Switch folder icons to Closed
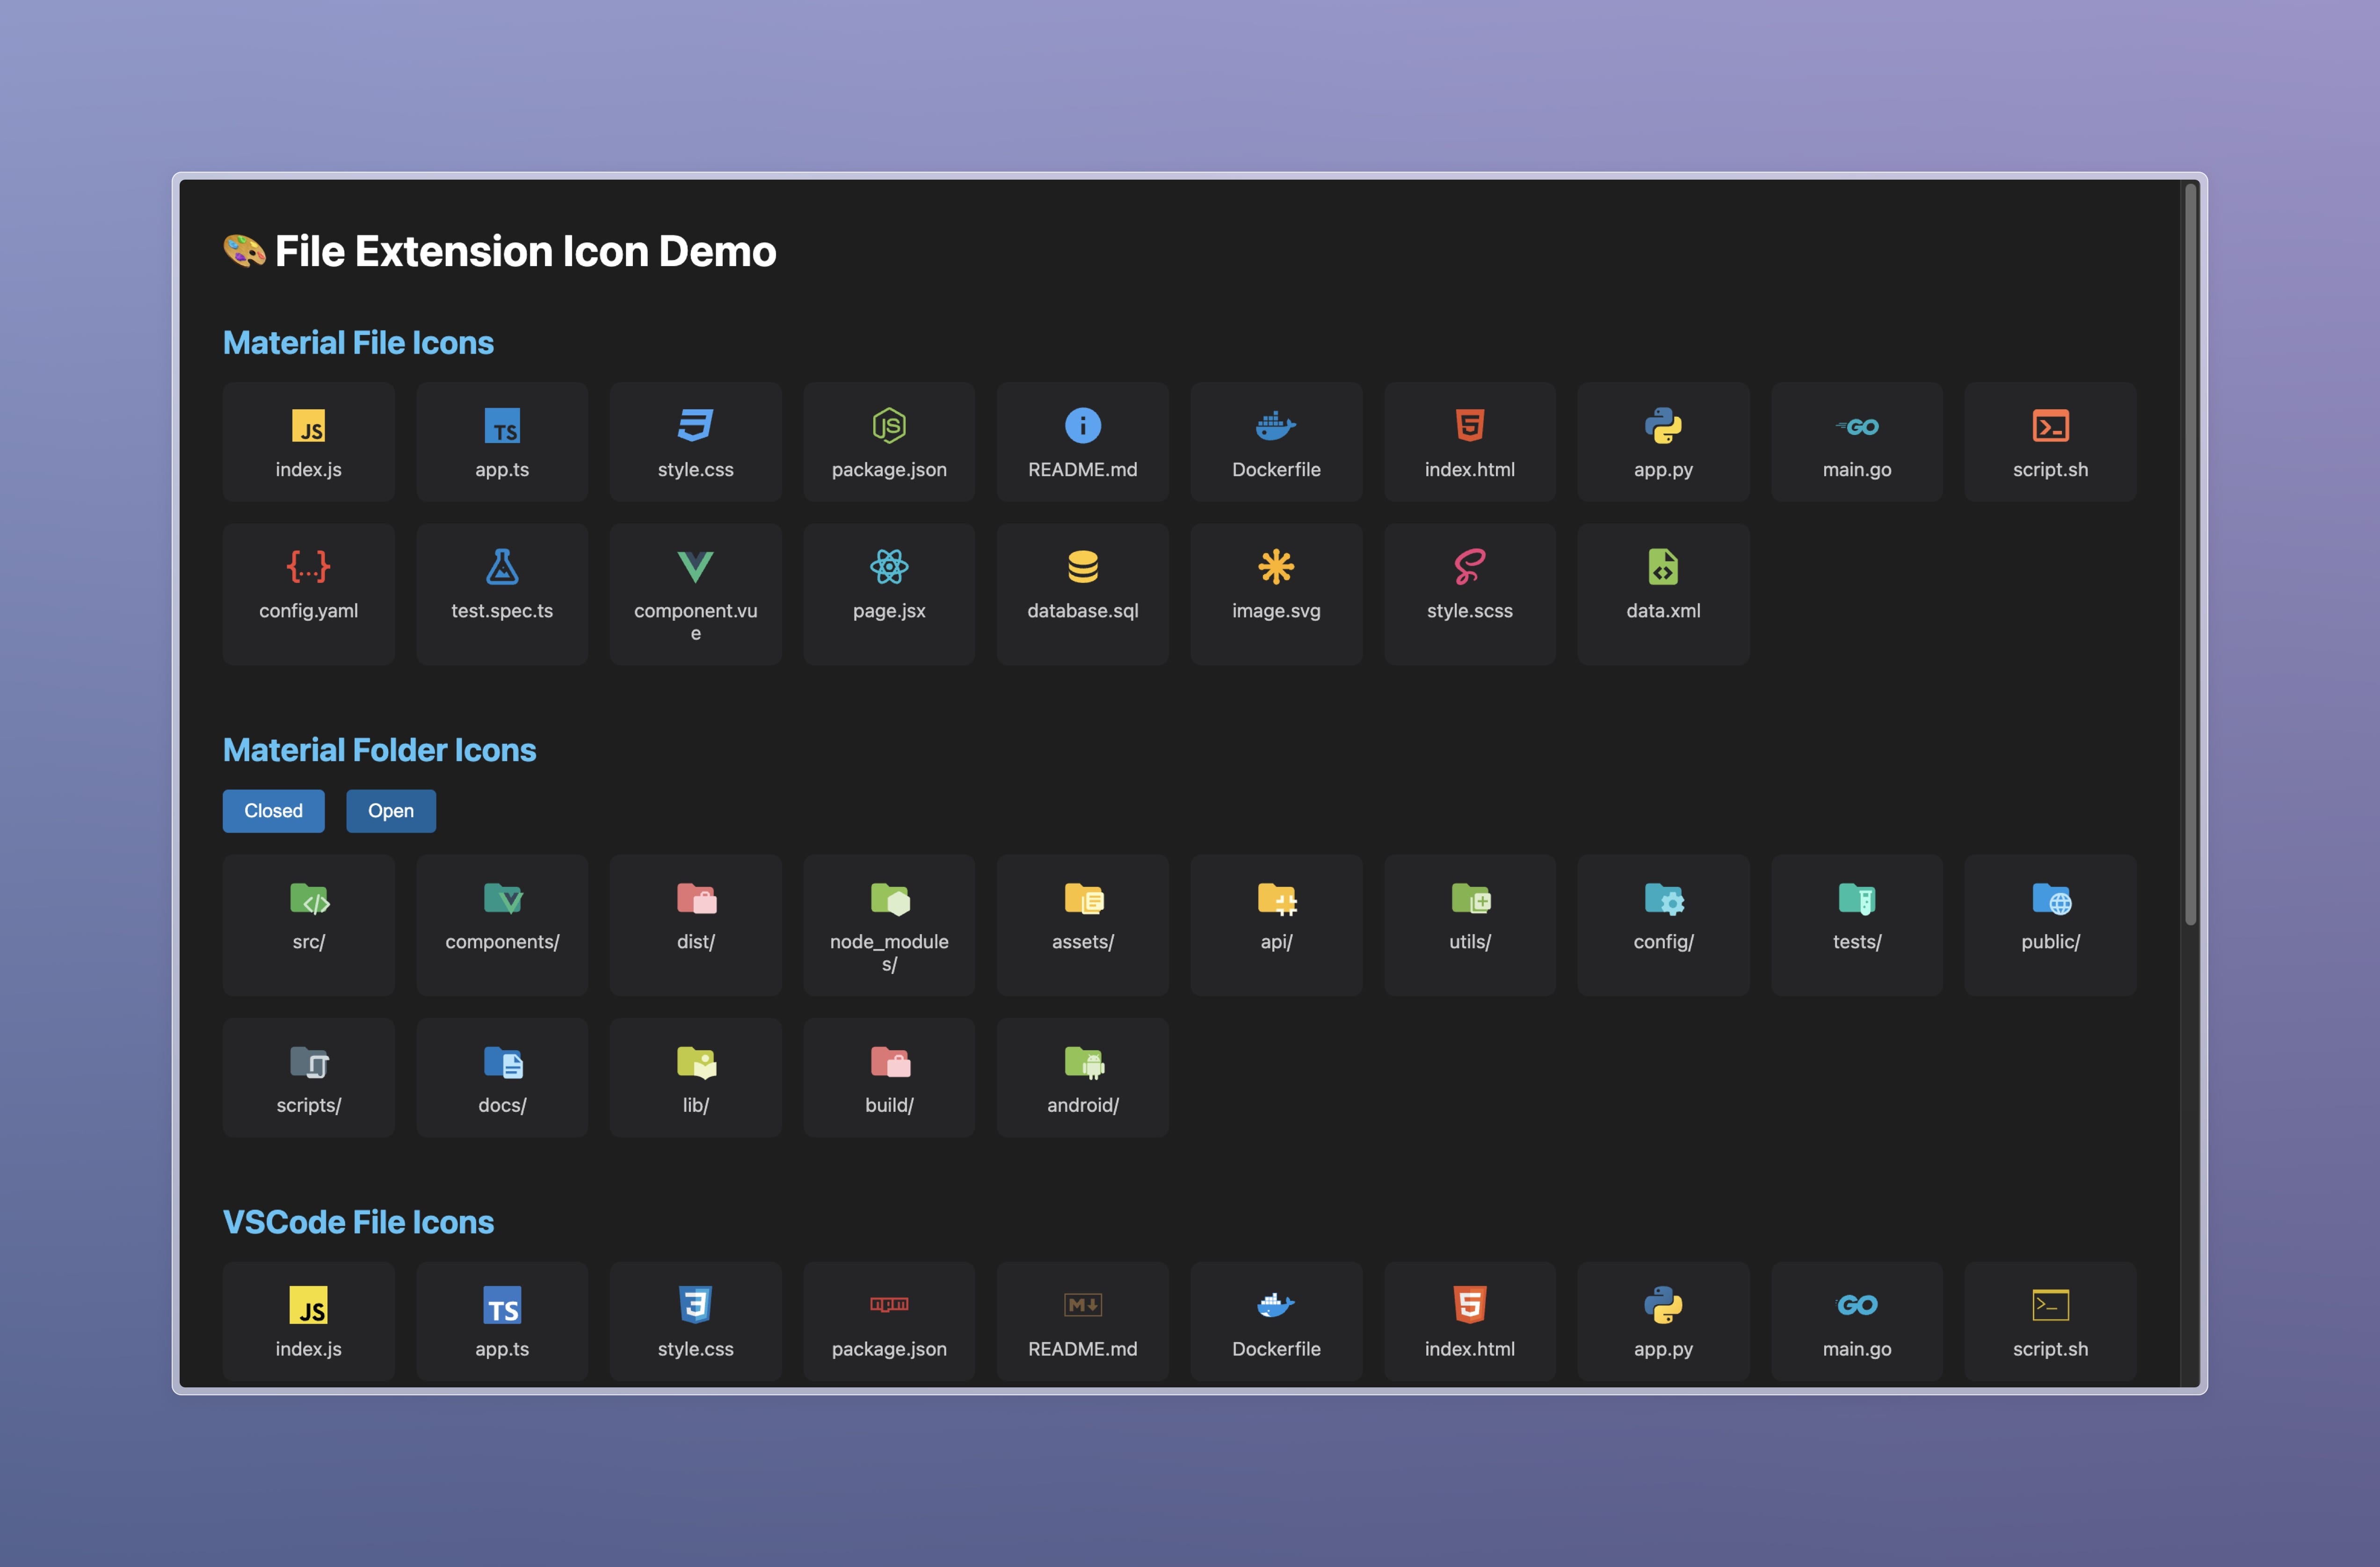Viewport: 2380px width, 1567px height. pyautogui.click(x=273, y=811)
